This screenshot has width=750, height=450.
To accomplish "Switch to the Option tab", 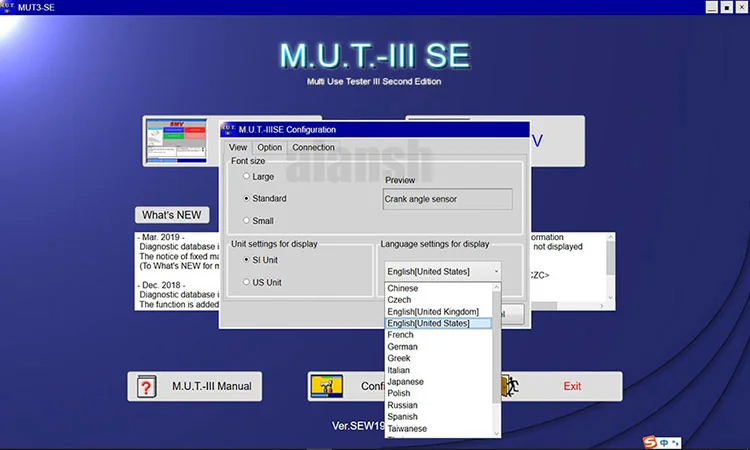I will (x=269, y=147).
